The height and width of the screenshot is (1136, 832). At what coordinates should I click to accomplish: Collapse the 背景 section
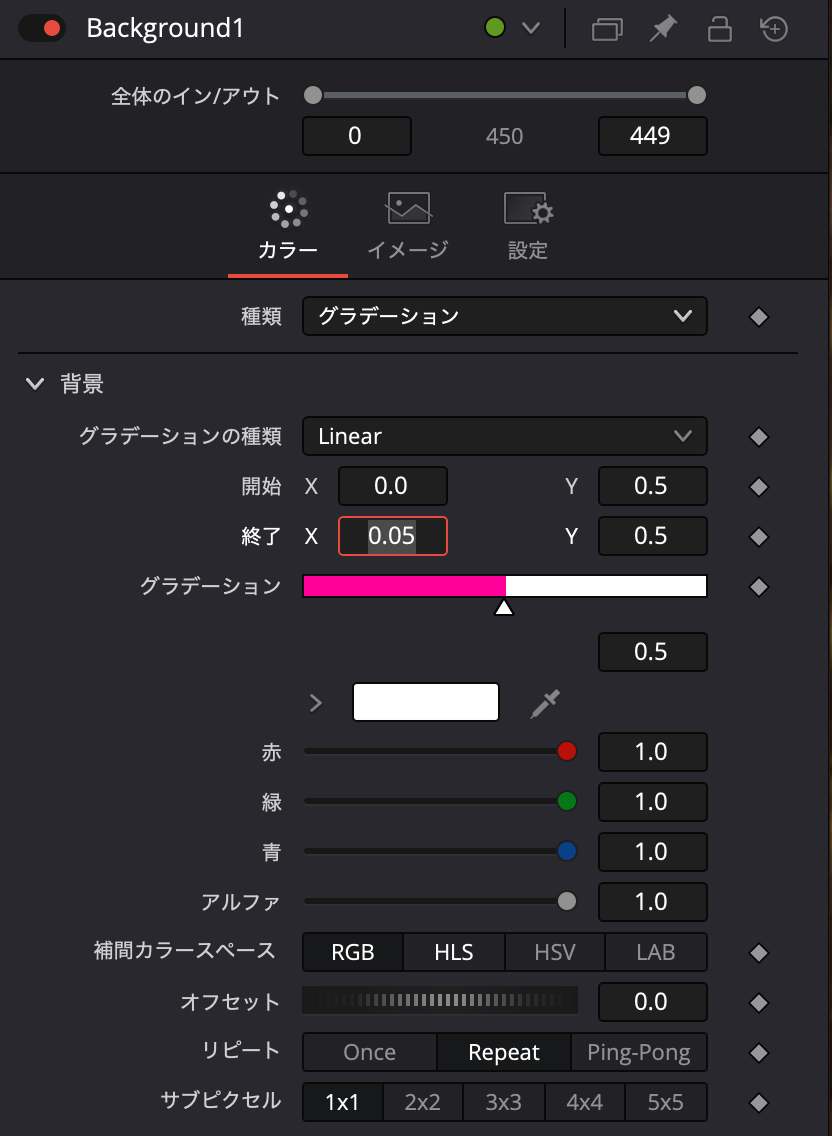point(35,383)
